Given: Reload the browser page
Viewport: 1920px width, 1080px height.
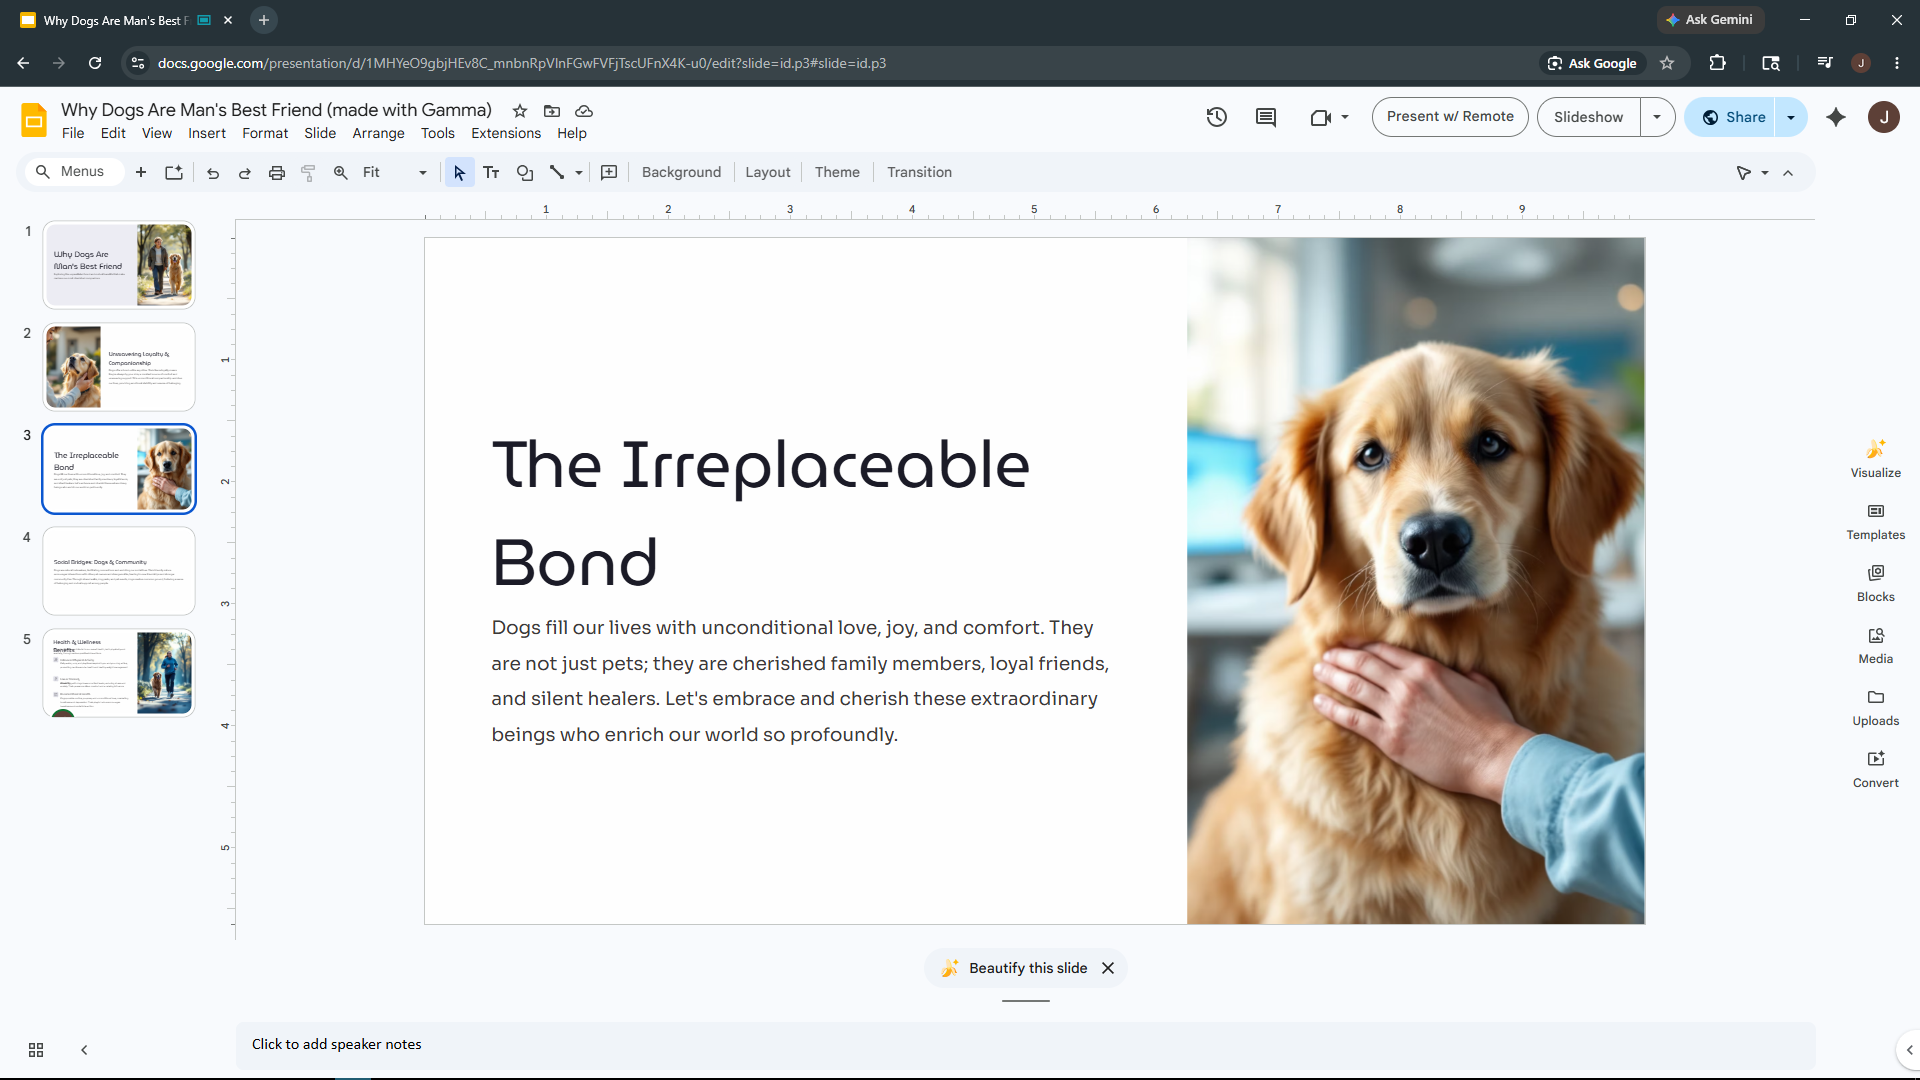Looking at the screenshot, I should click(x=95, y=63).
